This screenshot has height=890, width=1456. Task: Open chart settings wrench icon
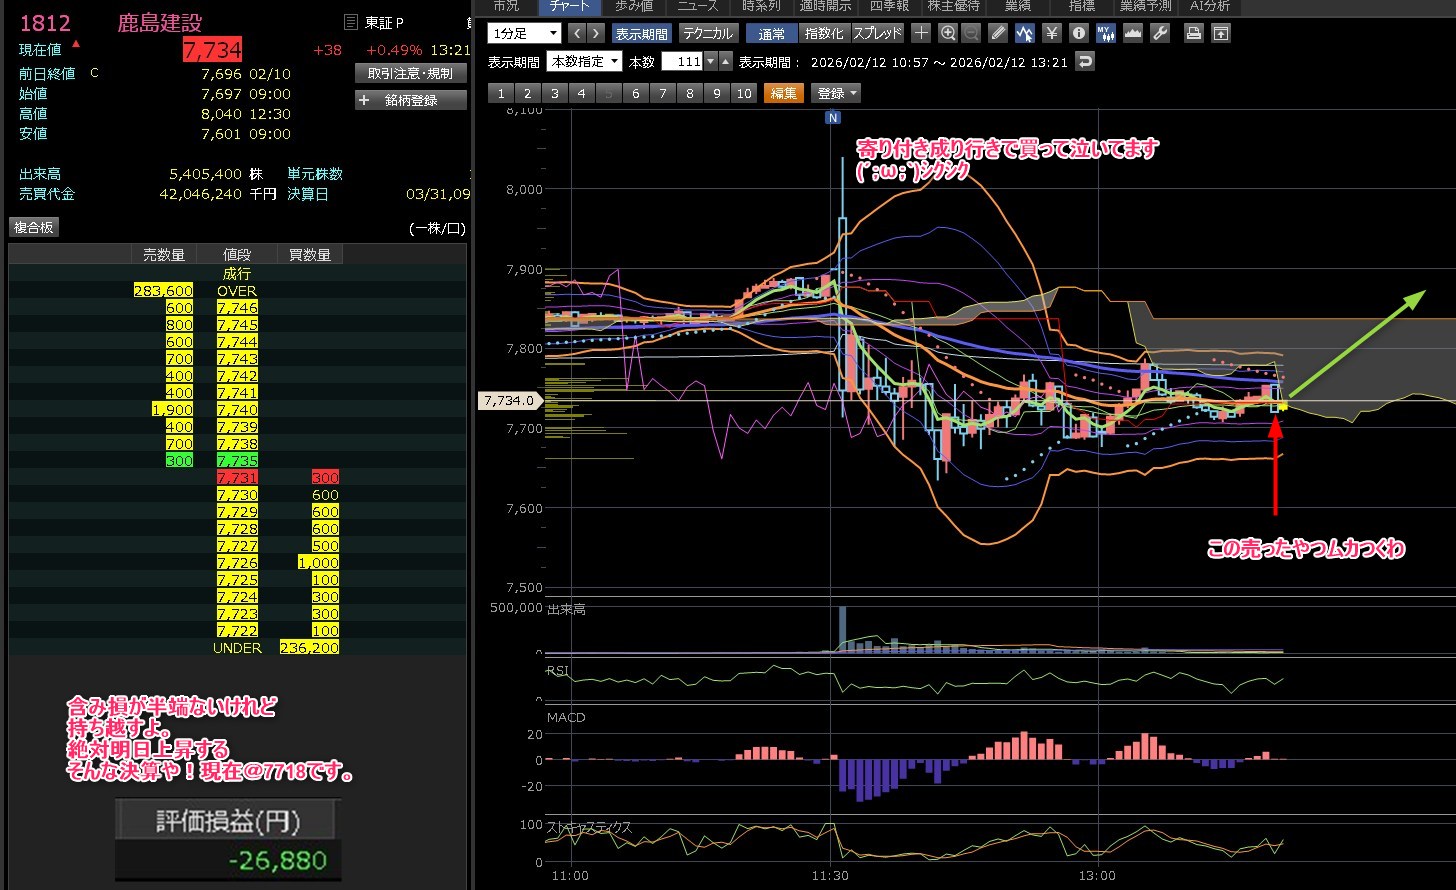[1160, 33]
